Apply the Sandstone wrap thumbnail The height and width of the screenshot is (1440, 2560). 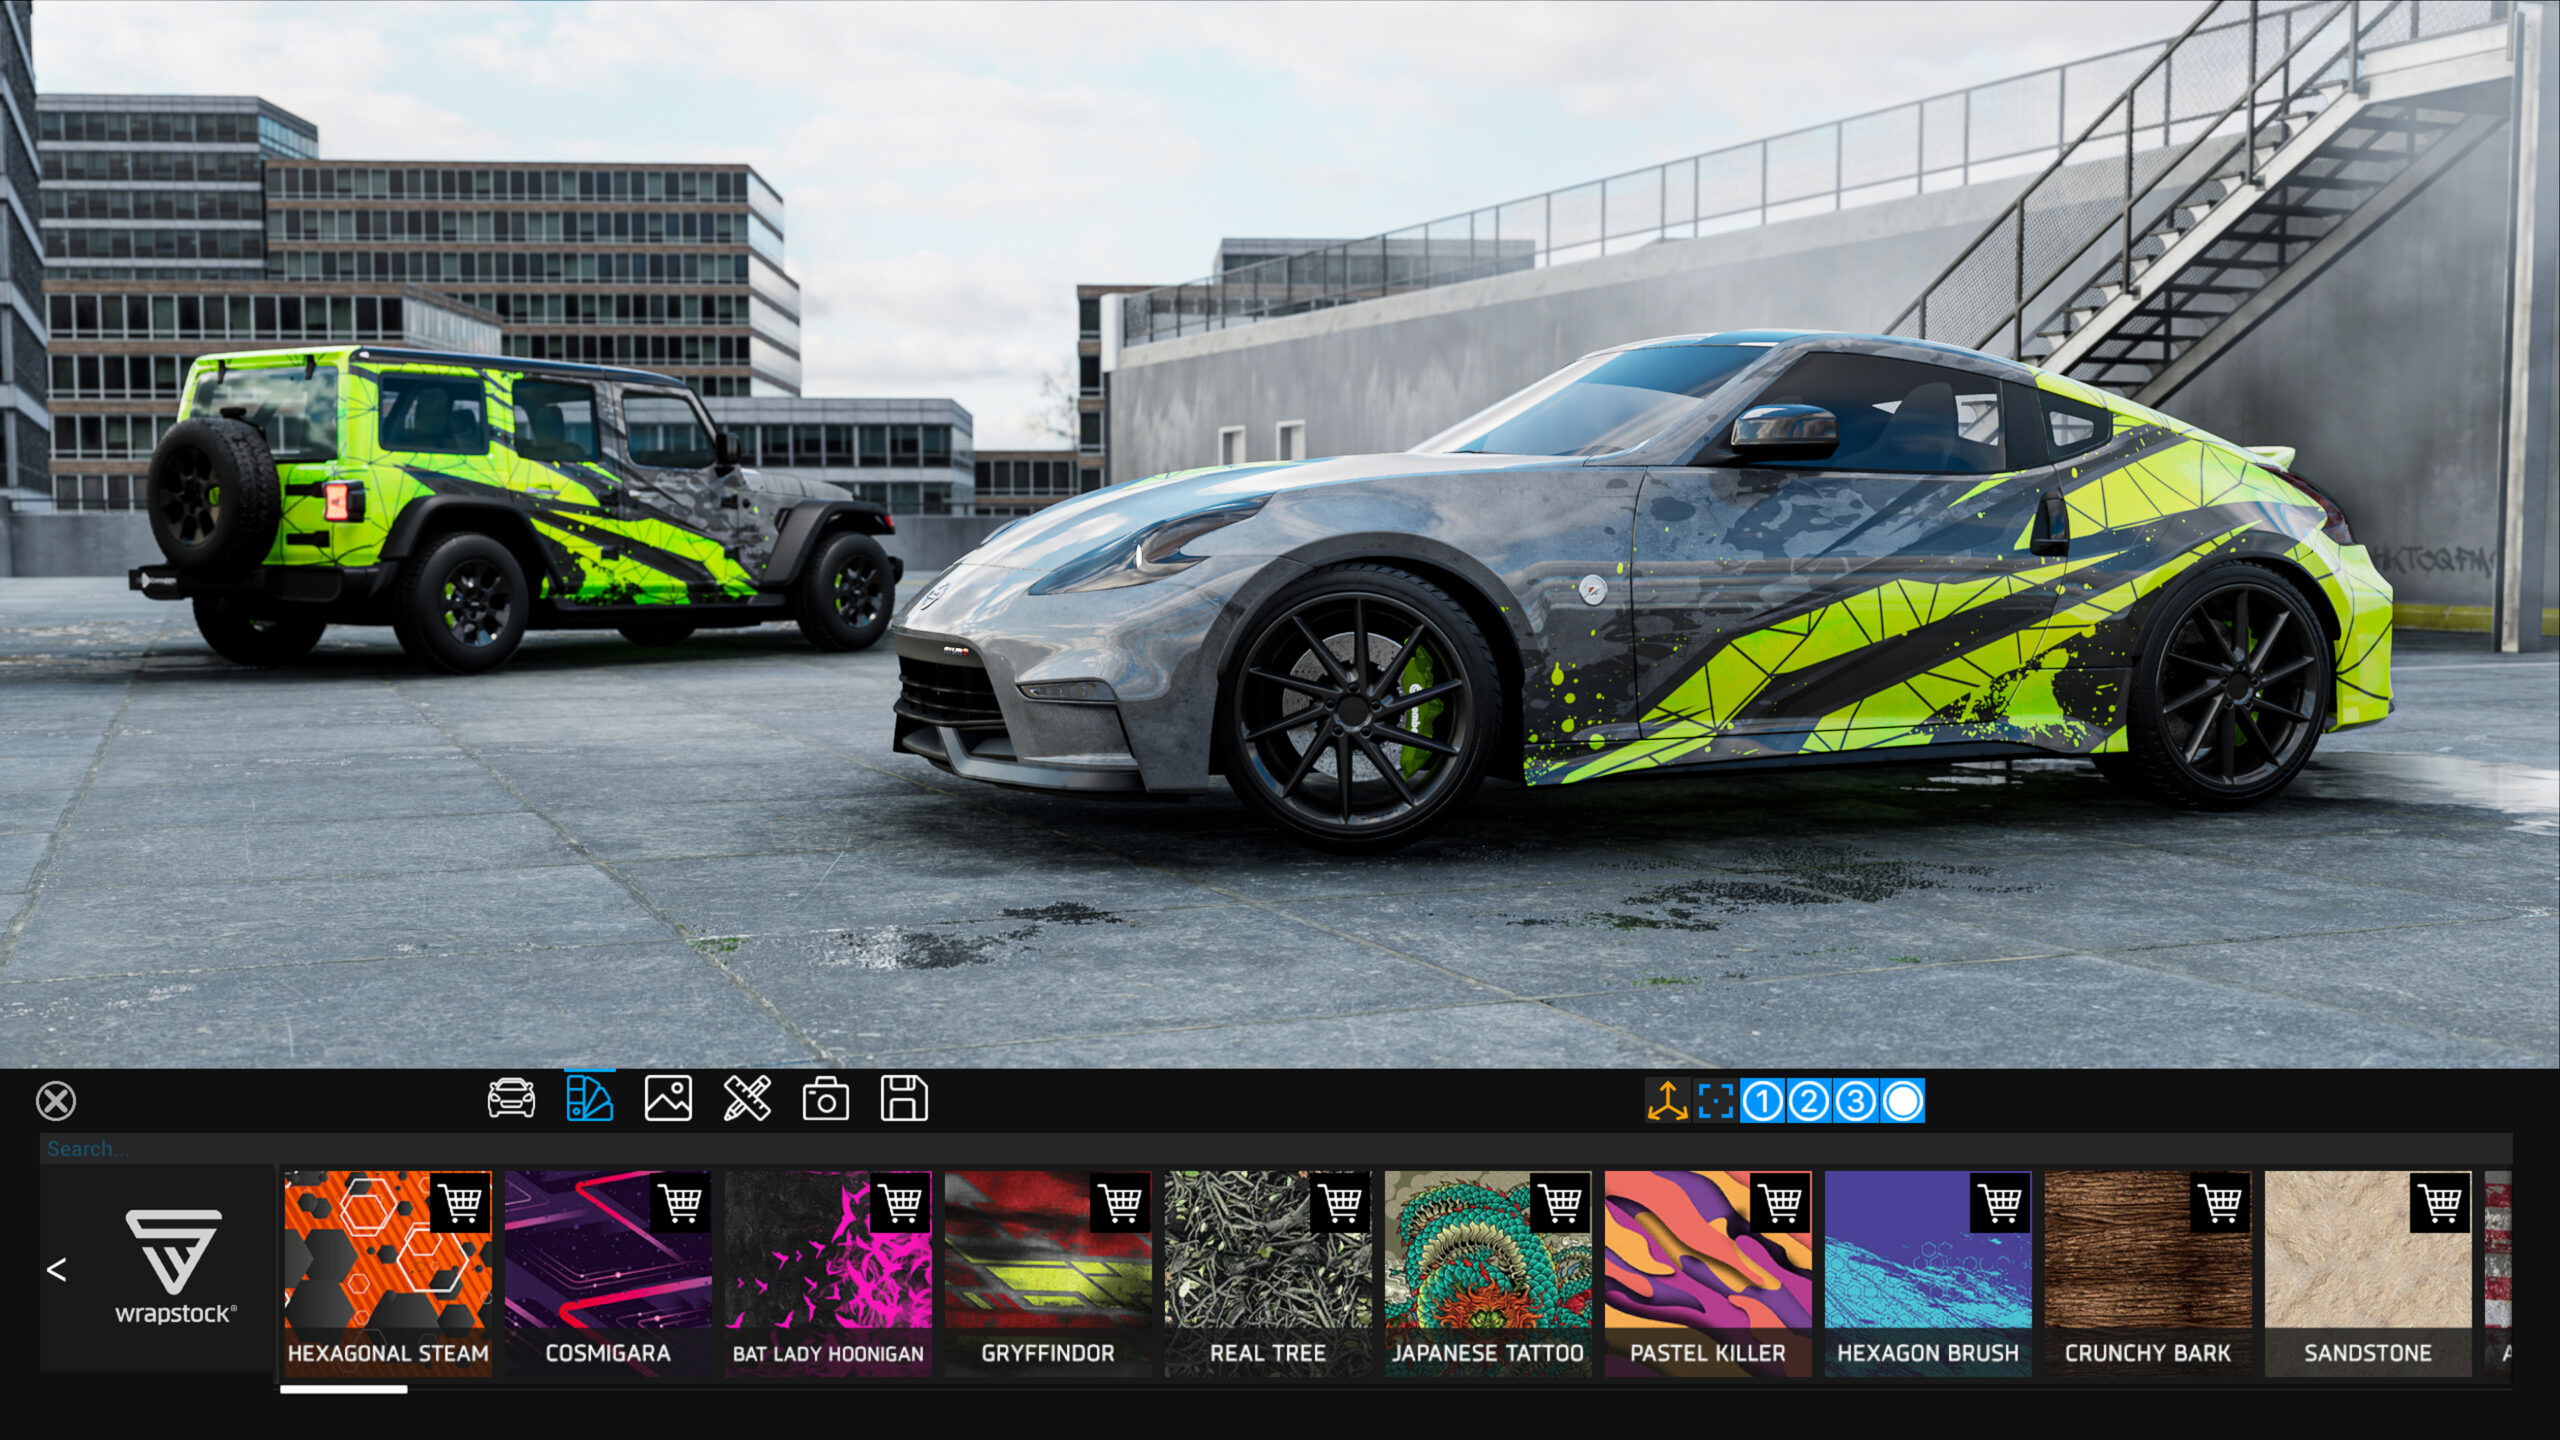pyautogui.click(x=2368, y=1274)
